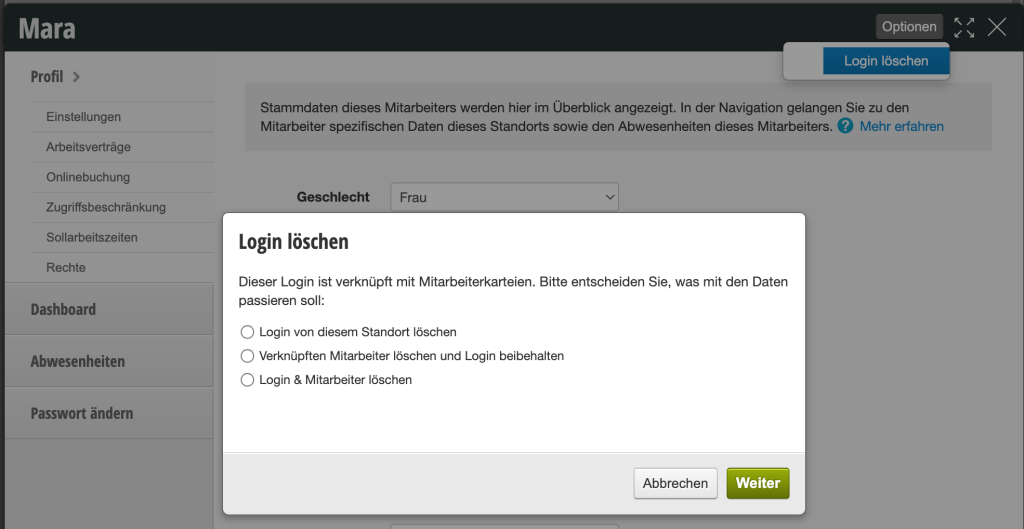Image resolution: width=1024 pixels, height=529 pixels.
Task: Follow the Mehr erfahren link
Action: pyautogui.click(x=901, y=126)
